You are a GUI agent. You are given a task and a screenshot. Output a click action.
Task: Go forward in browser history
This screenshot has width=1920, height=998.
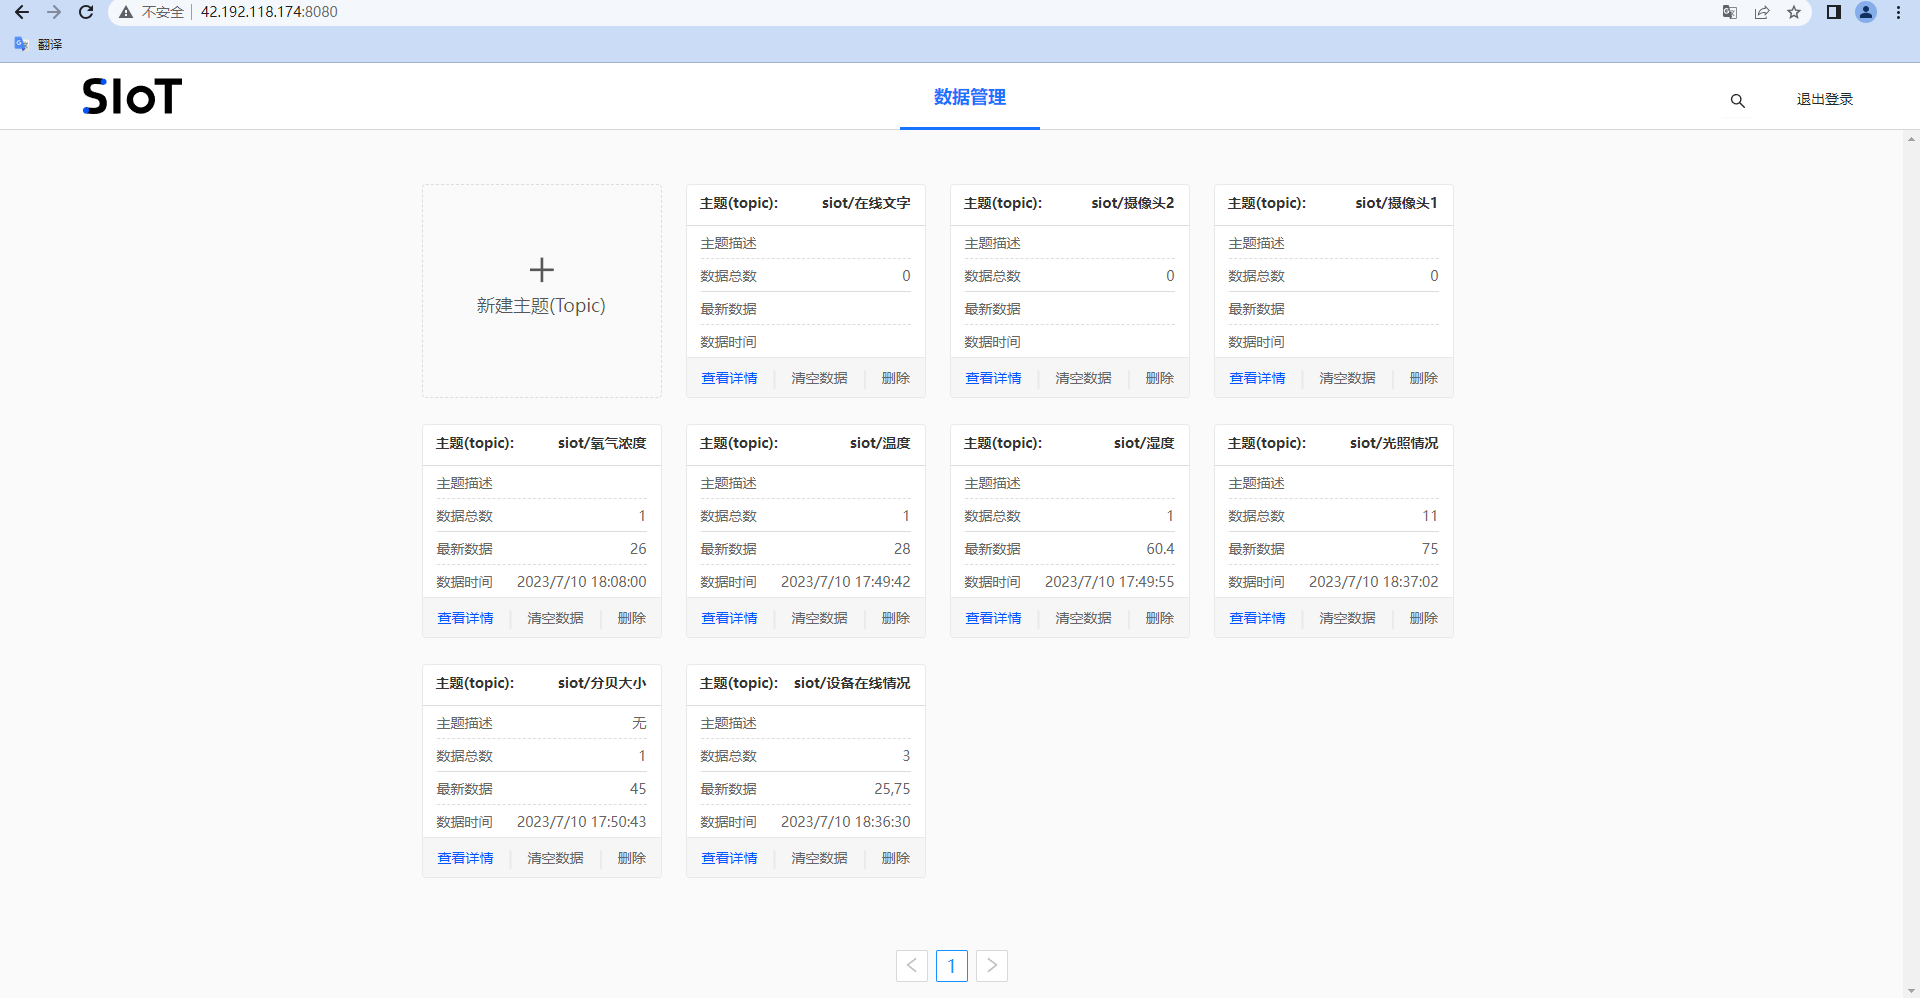[x=54, y=12]
